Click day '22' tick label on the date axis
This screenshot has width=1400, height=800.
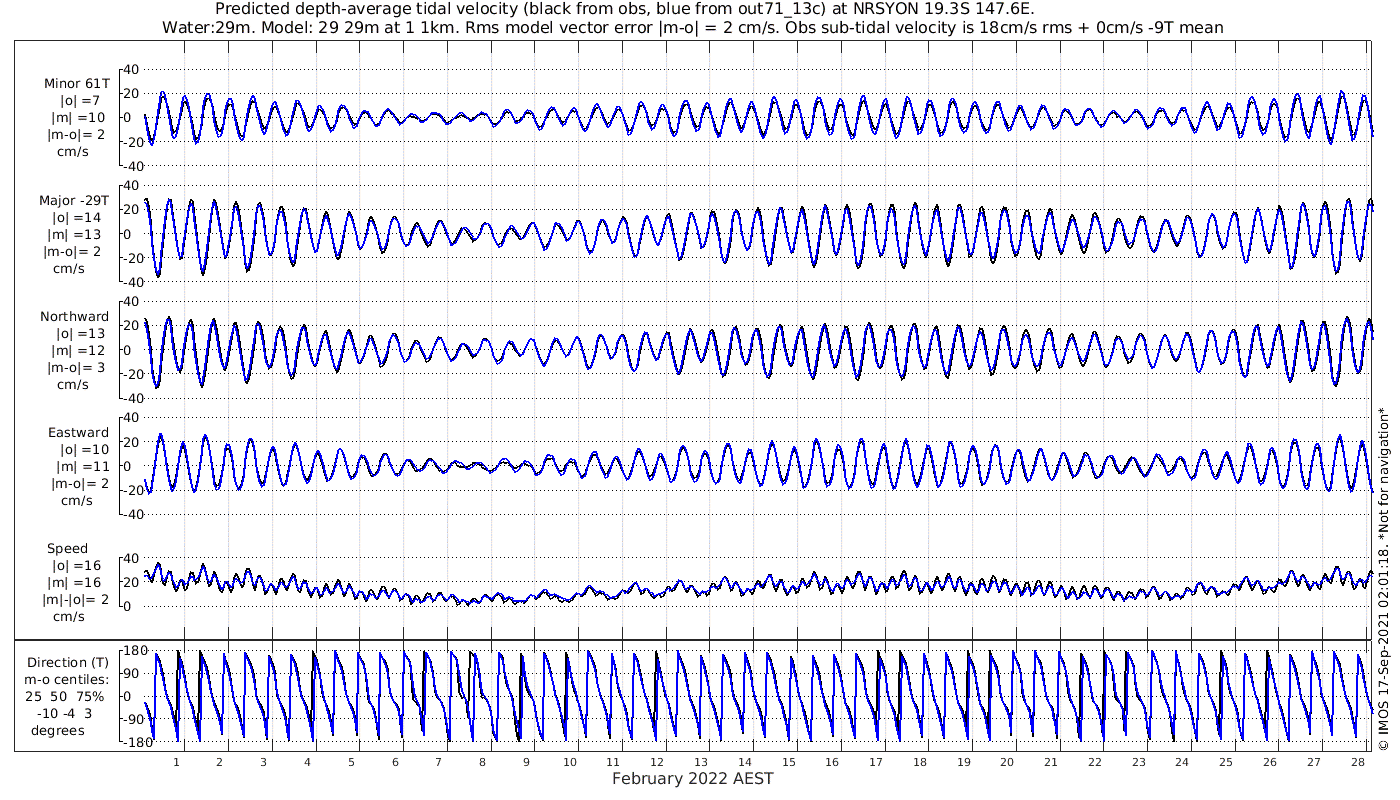pos(1094,762)
